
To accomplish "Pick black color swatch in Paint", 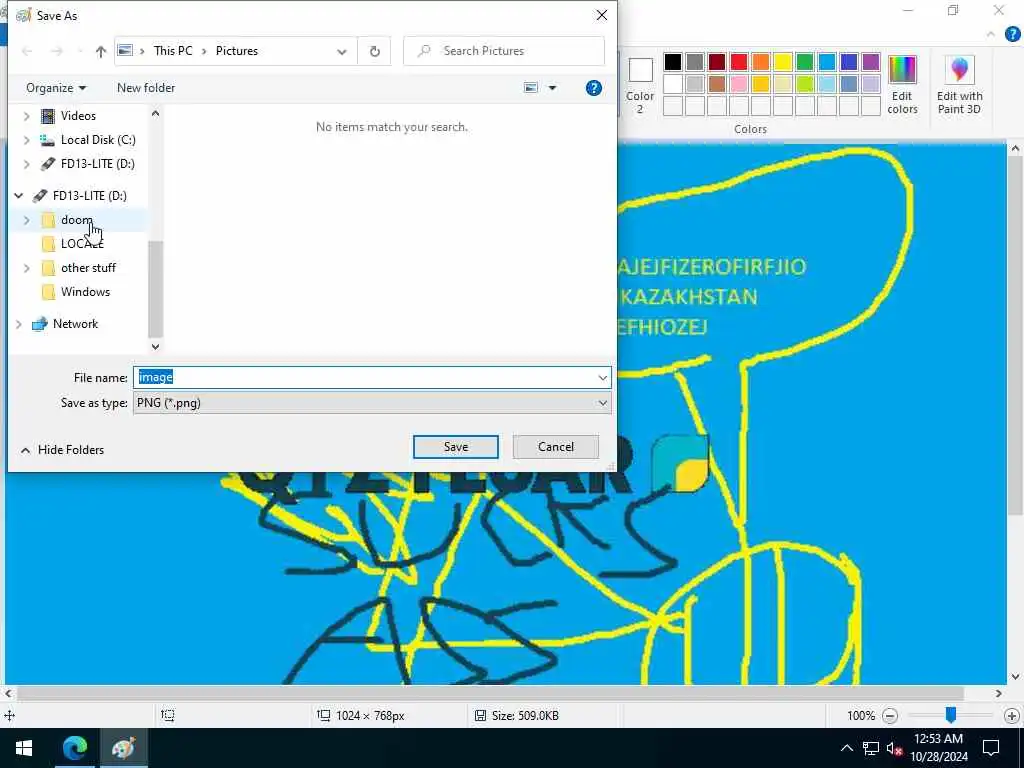I will [673, 62].
